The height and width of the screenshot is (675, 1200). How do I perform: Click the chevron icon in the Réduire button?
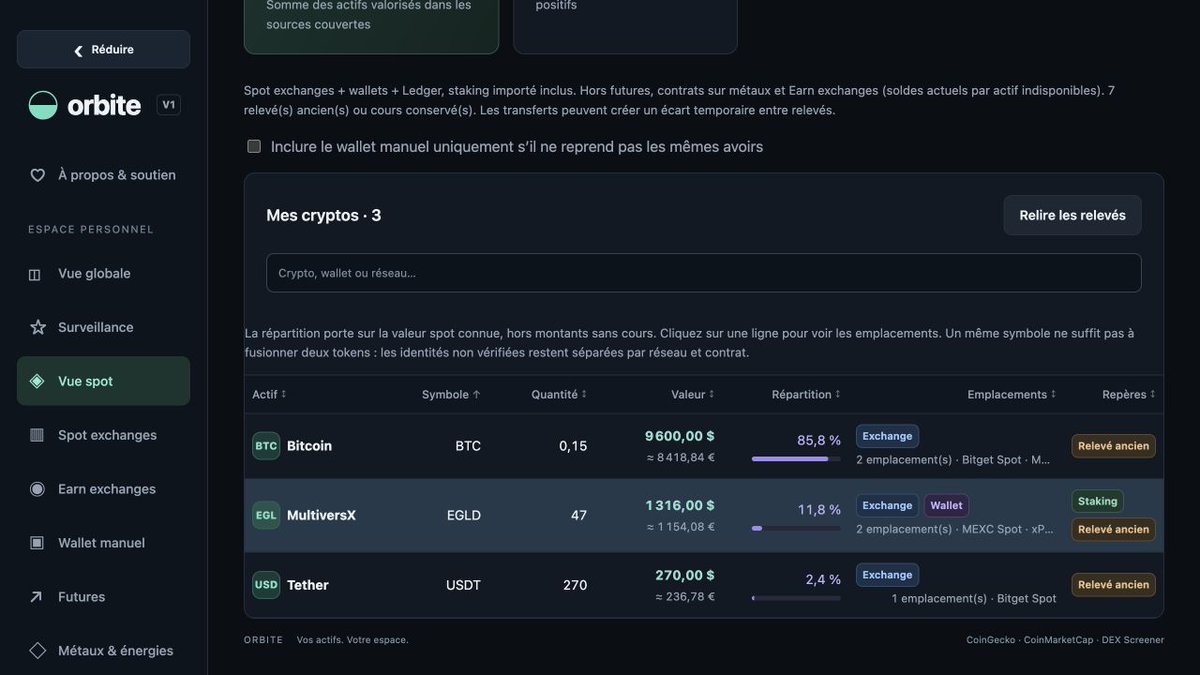pyautogui.click(x=78, y=50)
